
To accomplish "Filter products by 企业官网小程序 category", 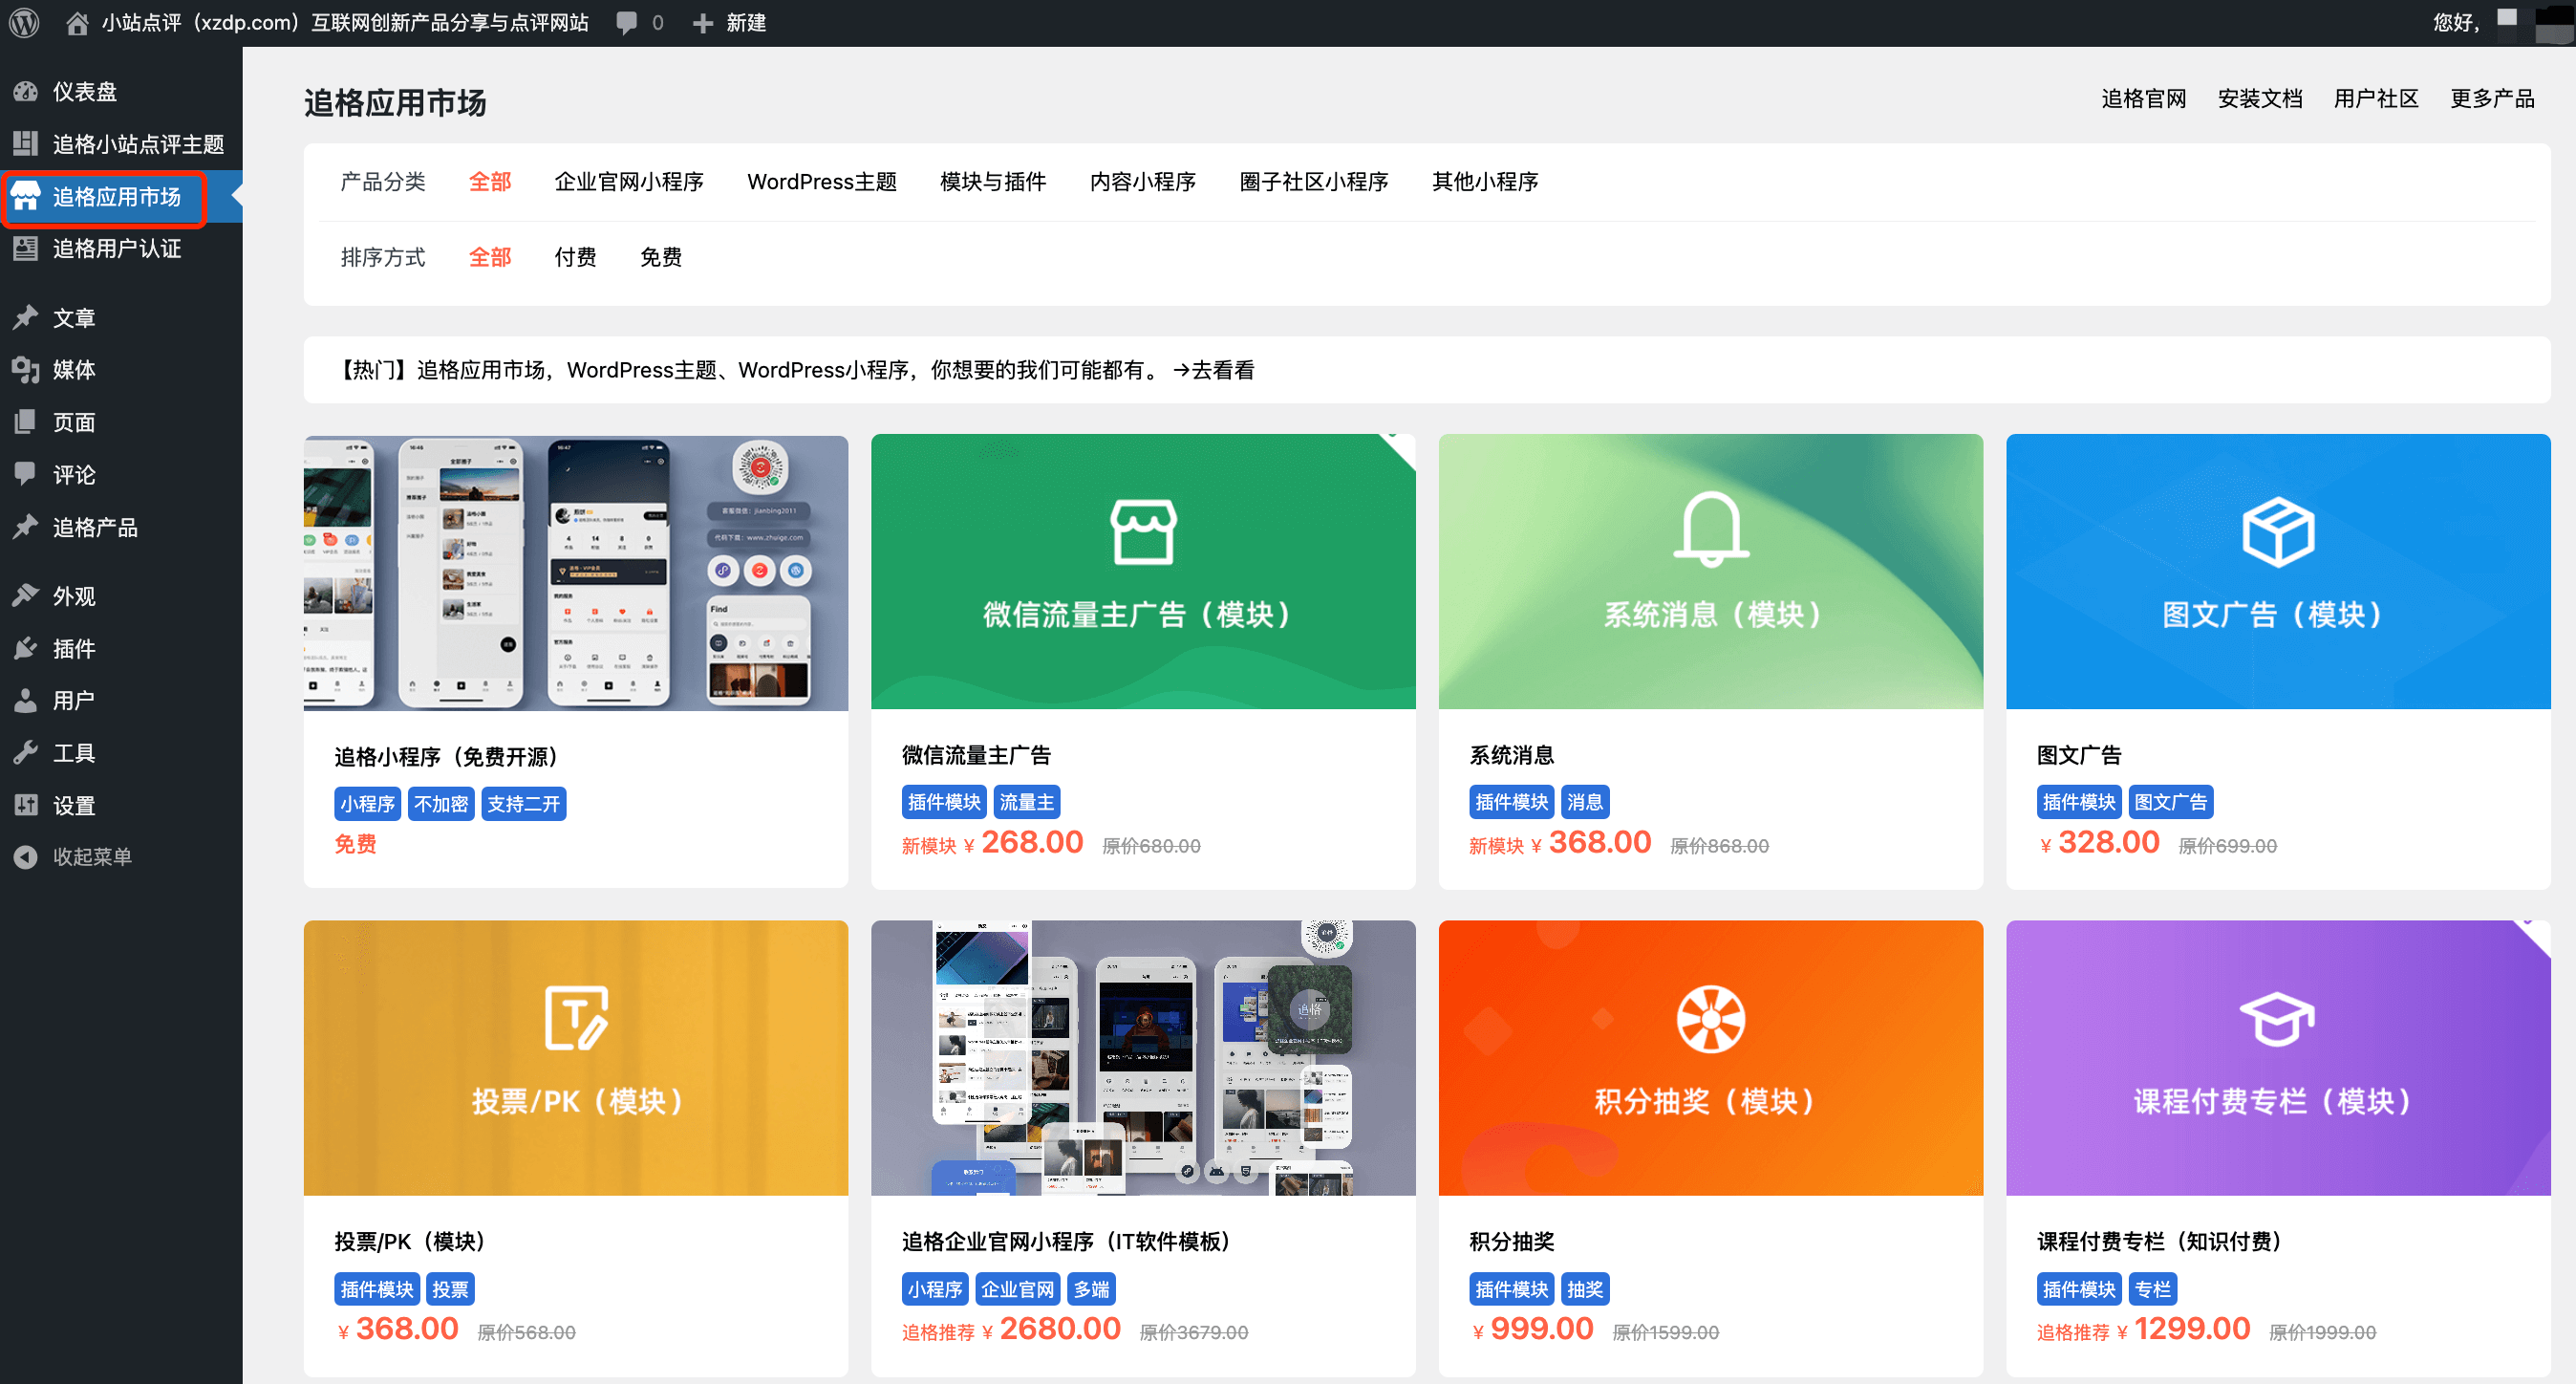I will tap(629, 181).
